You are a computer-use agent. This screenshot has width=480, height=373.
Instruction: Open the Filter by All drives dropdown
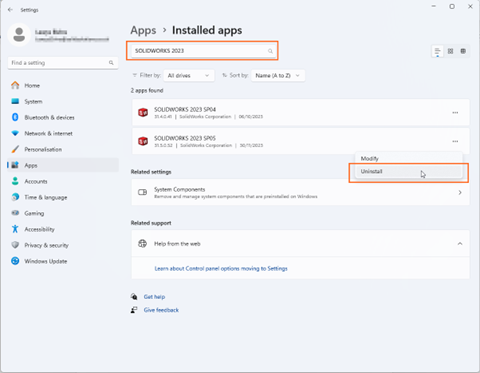click(189, 76)
